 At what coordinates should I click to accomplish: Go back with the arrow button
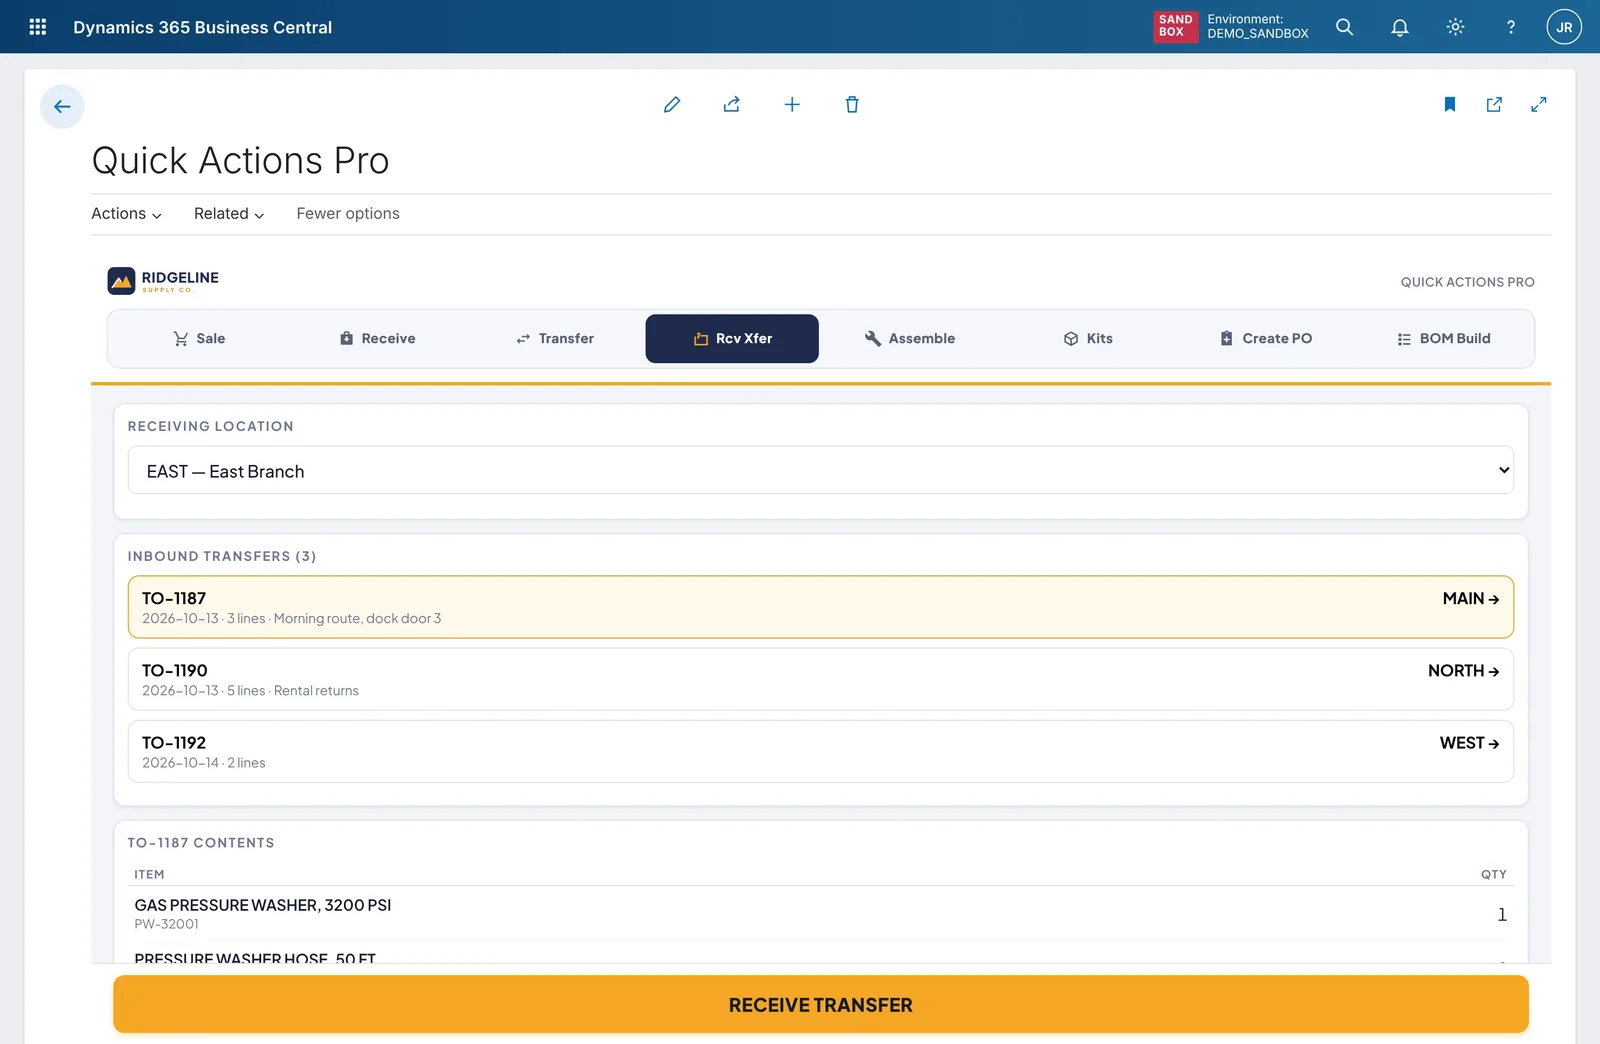[62, 106]
